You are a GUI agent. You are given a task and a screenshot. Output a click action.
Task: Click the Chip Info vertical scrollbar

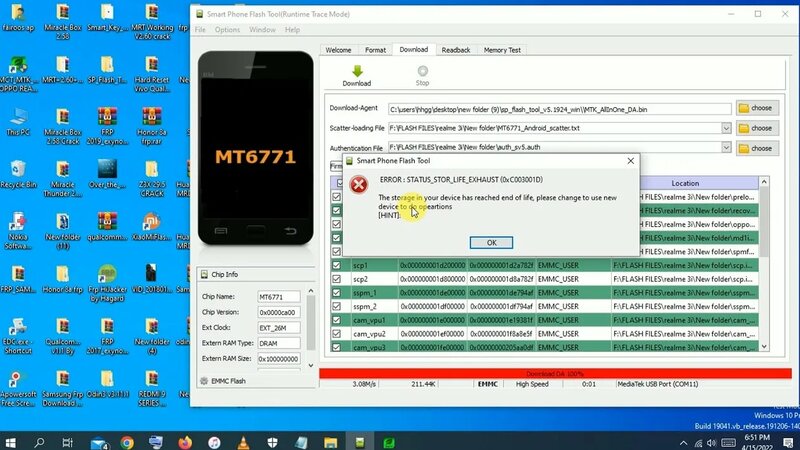click(311, 323)
